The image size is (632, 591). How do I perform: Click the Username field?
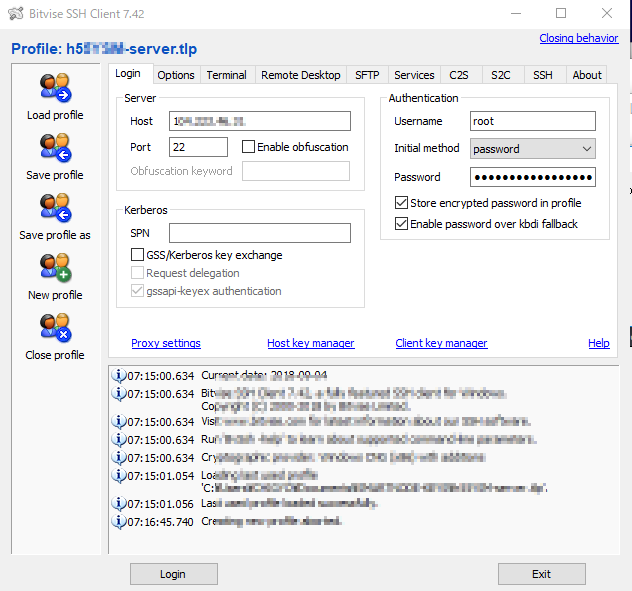pyautogui.click(x=533, y=121)
